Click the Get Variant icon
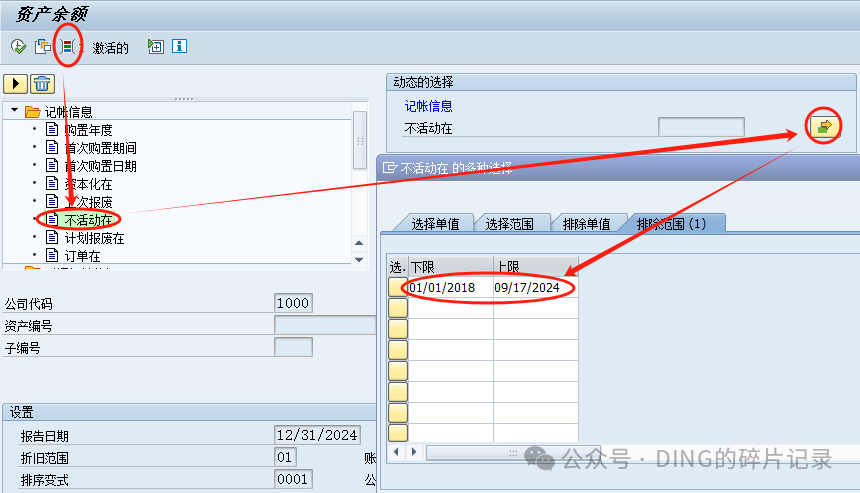 coord(43,47)
